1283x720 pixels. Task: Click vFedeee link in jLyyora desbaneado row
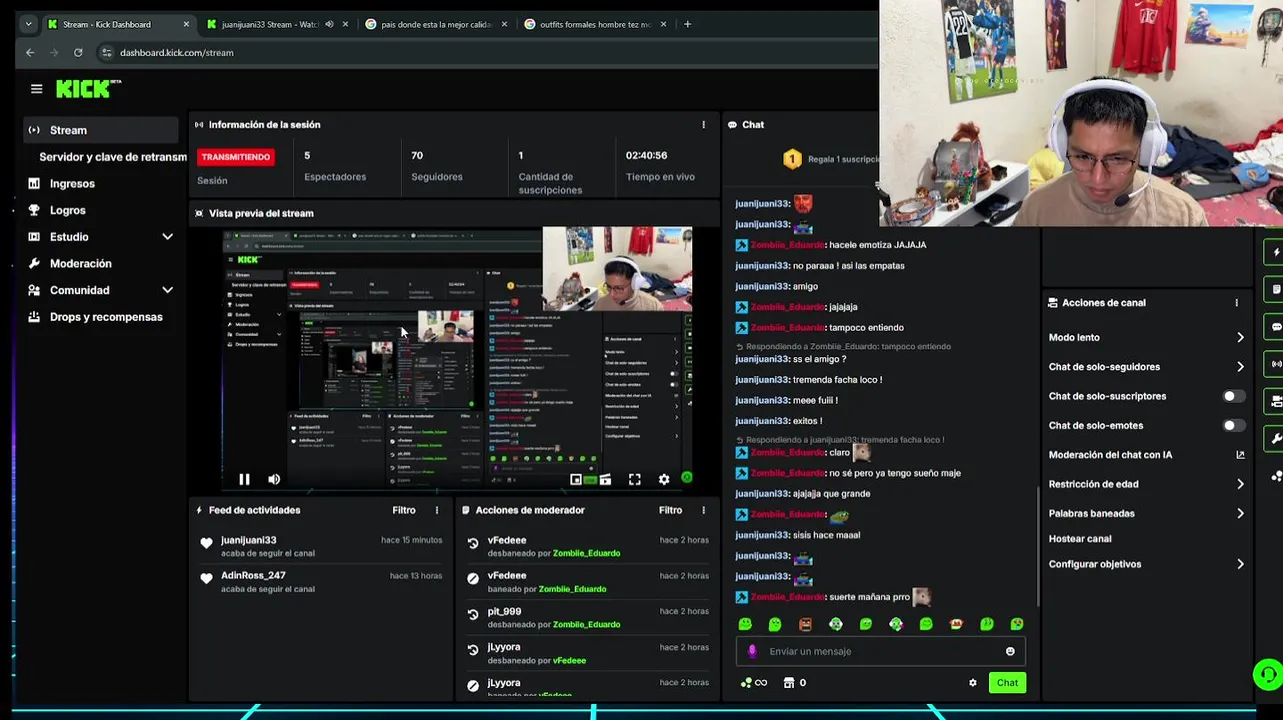[x=569, y=661]
